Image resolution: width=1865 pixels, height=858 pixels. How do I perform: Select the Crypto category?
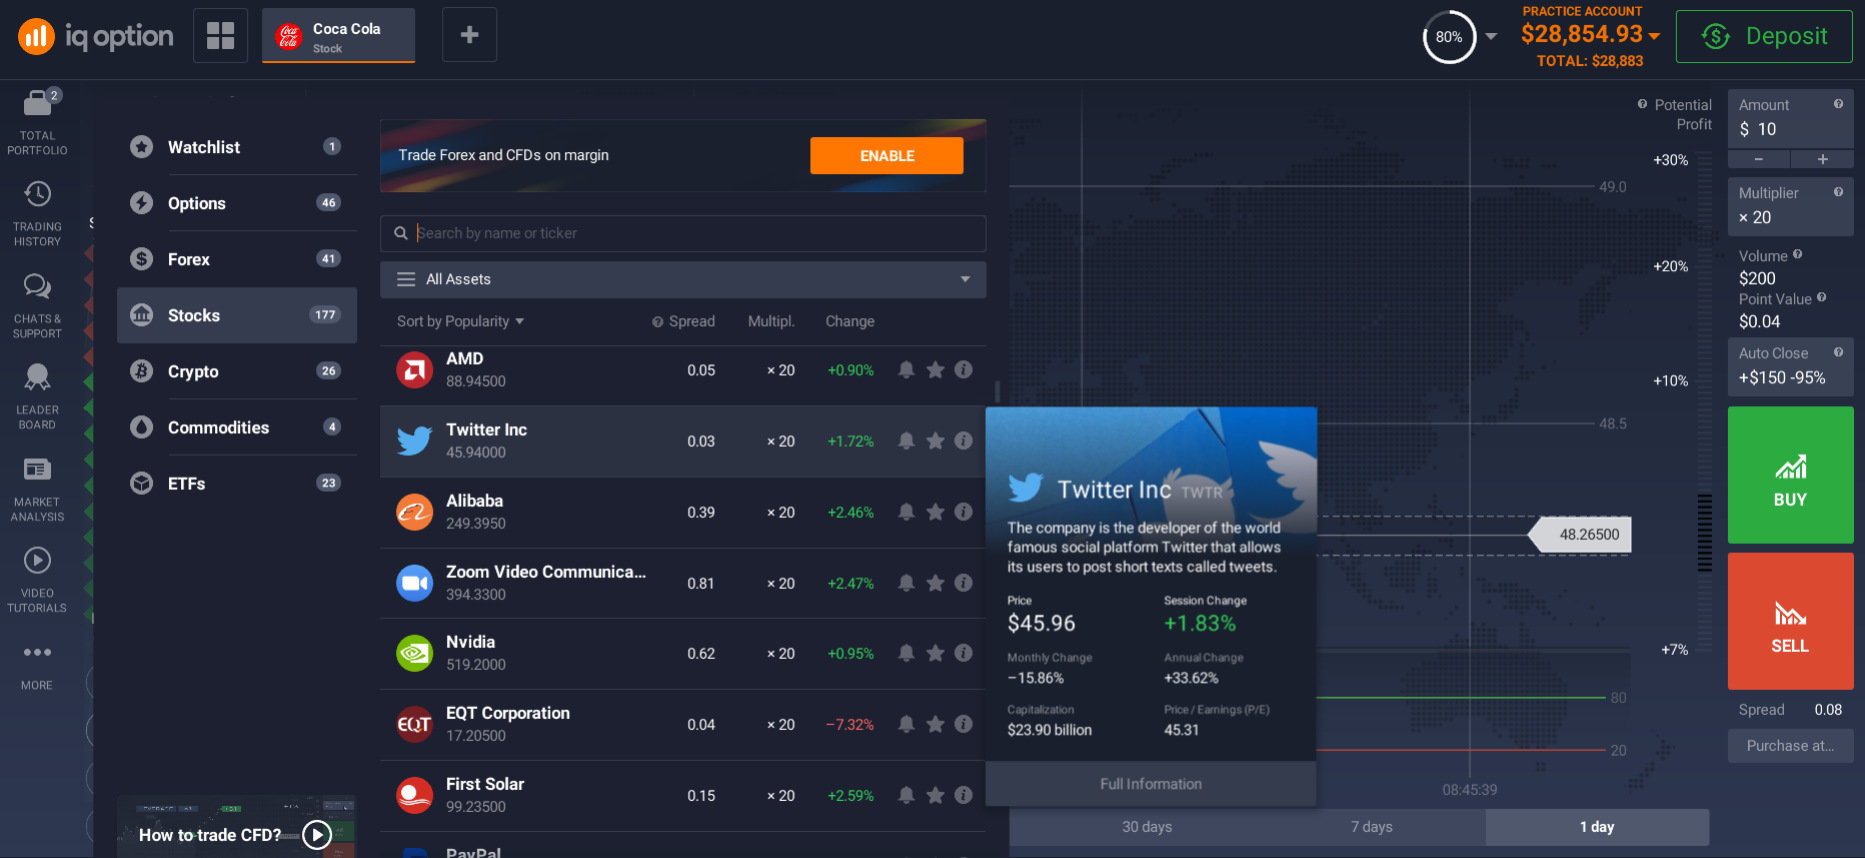pos(237,371)
